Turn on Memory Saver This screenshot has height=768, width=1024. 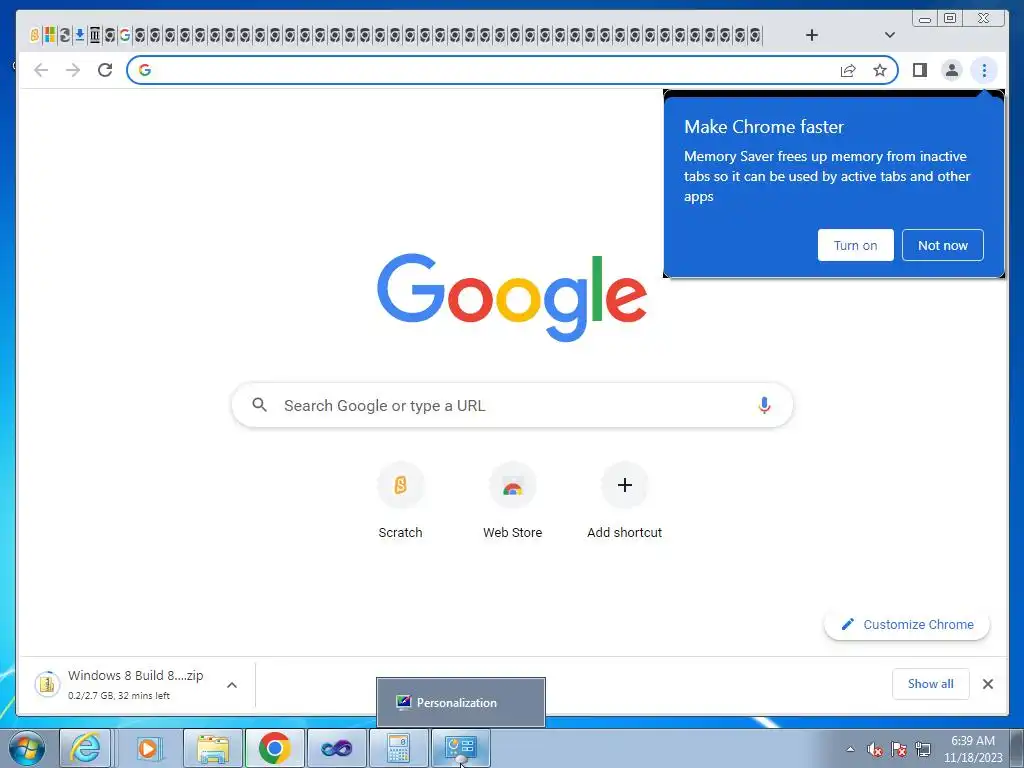(856, 245)
